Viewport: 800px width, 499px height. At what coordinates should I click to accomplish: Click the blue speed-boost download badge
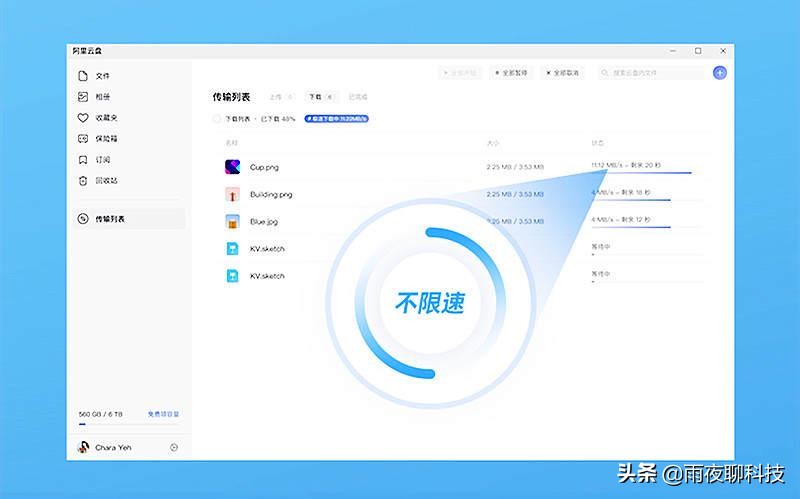click(x=336, y=119)
